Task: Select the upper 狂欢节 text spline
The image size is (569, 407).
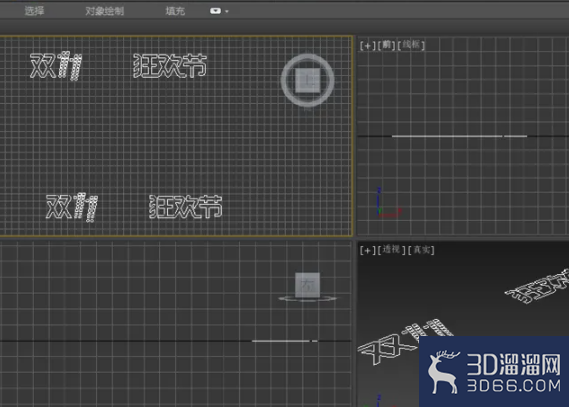Action: coord(170,66)
